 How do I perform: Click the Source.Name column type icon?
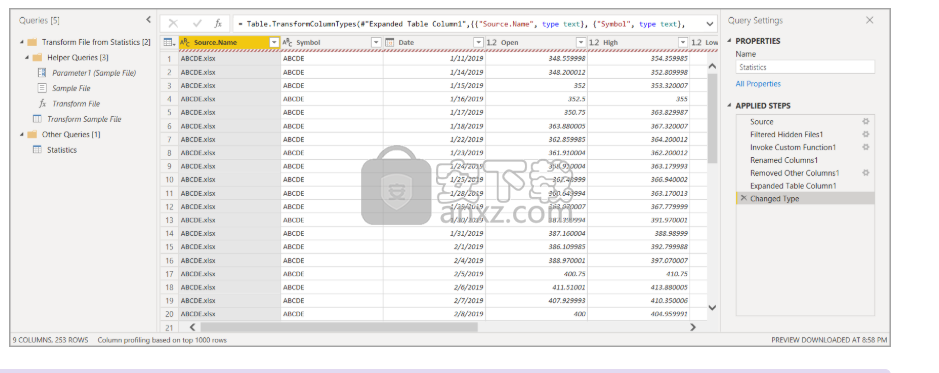tap(185, 43)
